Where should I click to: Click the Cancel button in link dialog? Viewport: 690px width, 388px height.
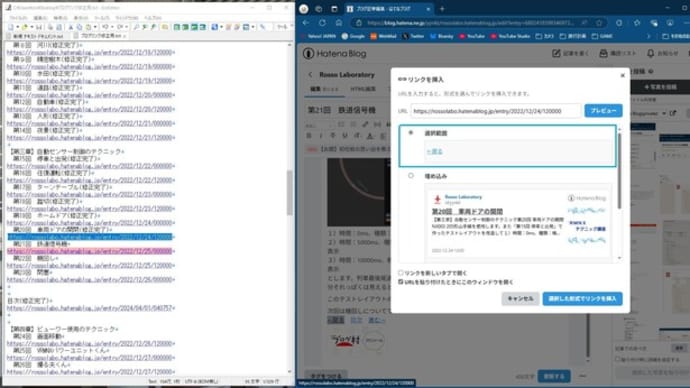coord(520,299)
